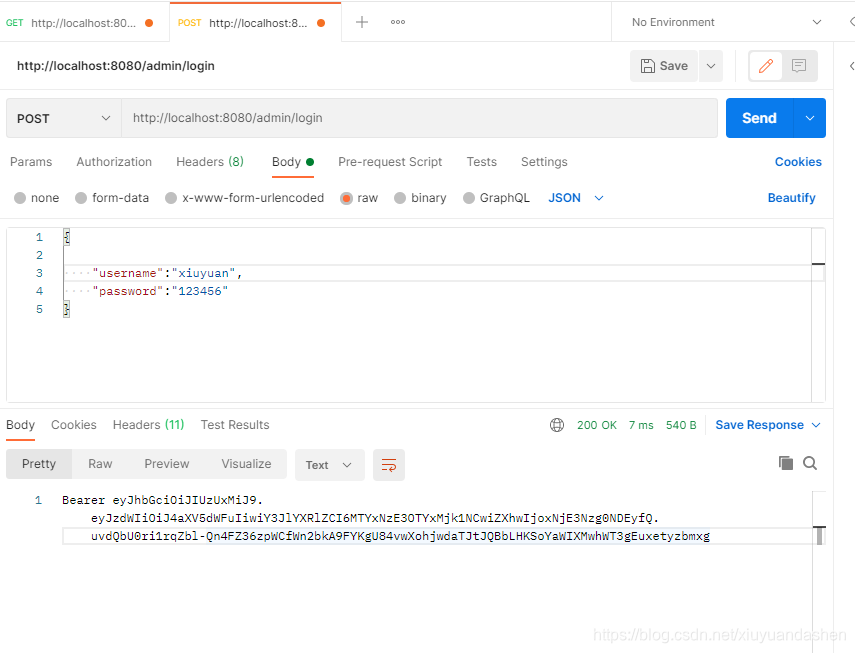Open the Pre-request Script tab

390,162
